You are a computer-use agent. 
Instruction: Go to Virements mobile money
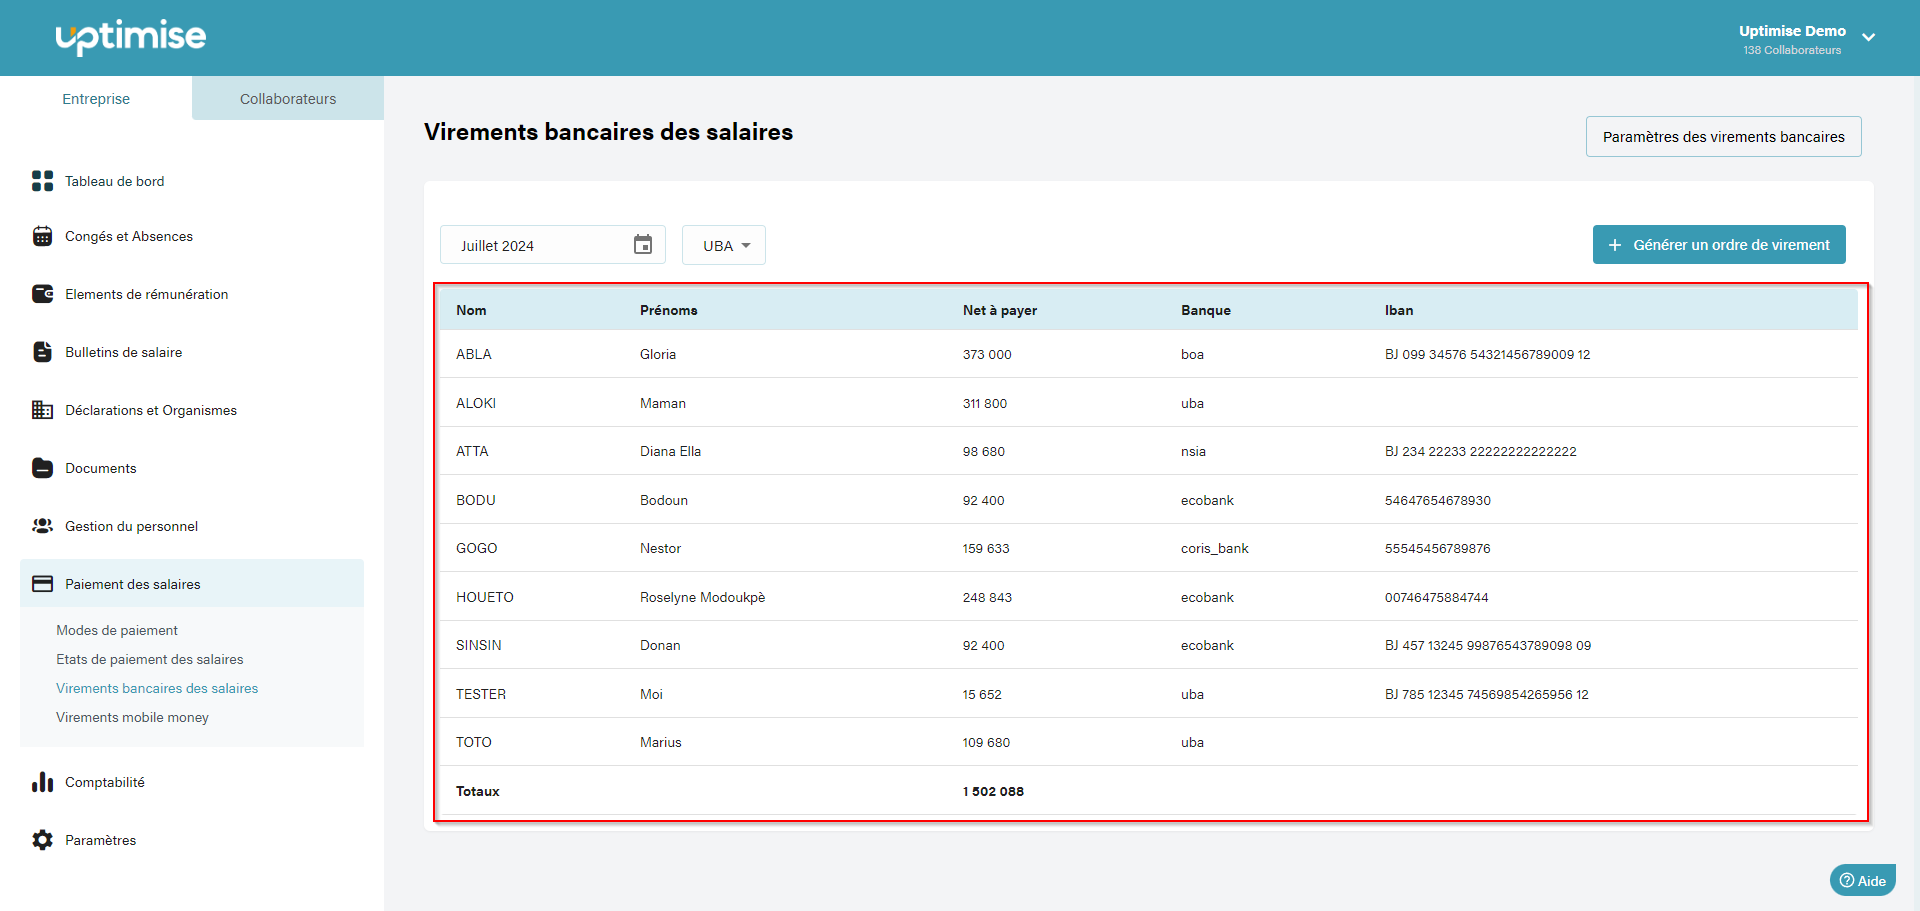[132, 717]
